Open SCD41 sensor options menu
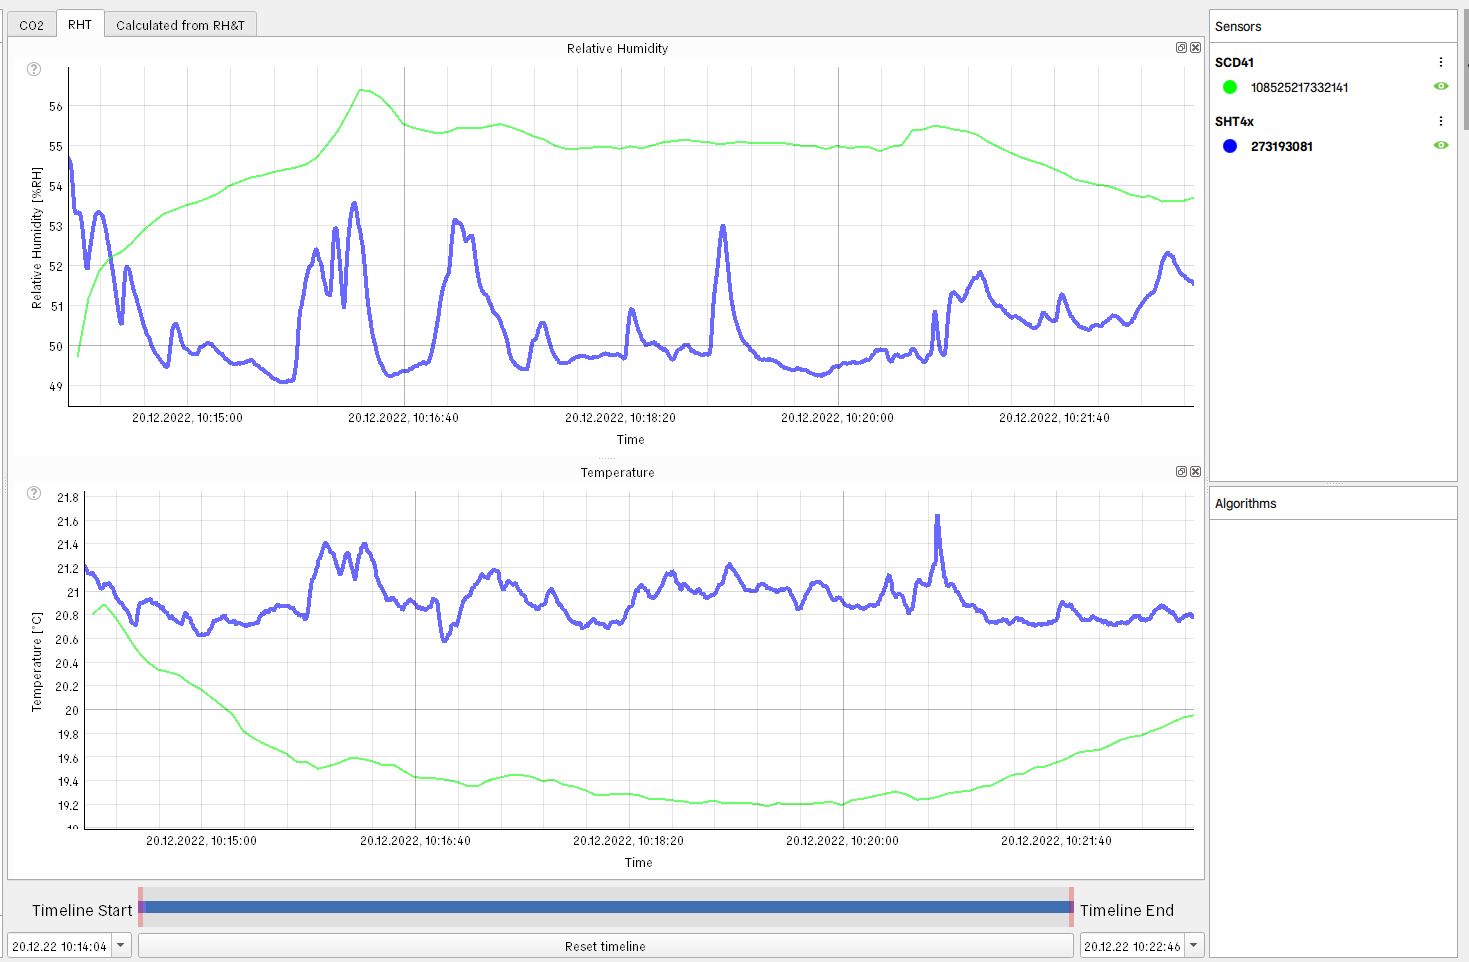The width and height of the screenshot is (1469, 962). (1440, 62)
